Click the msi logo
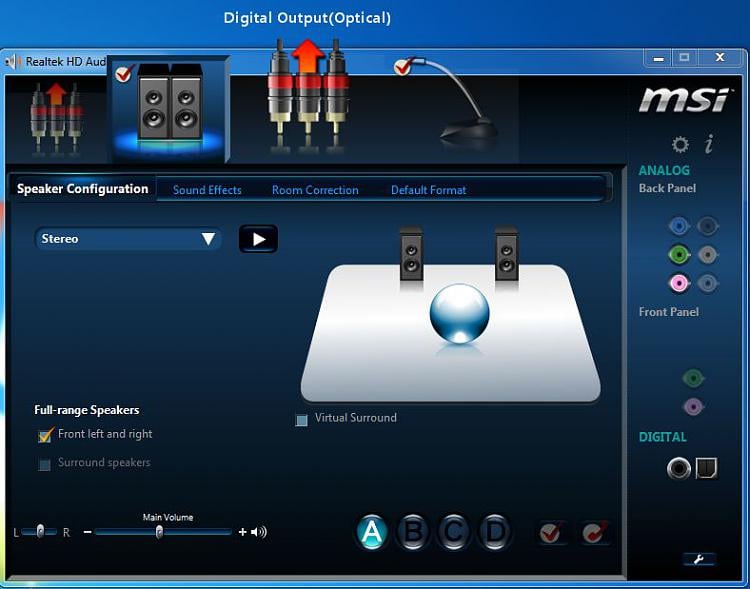Image resolution: width=750 pixels, height=589 pixels. tap(684, 100)
